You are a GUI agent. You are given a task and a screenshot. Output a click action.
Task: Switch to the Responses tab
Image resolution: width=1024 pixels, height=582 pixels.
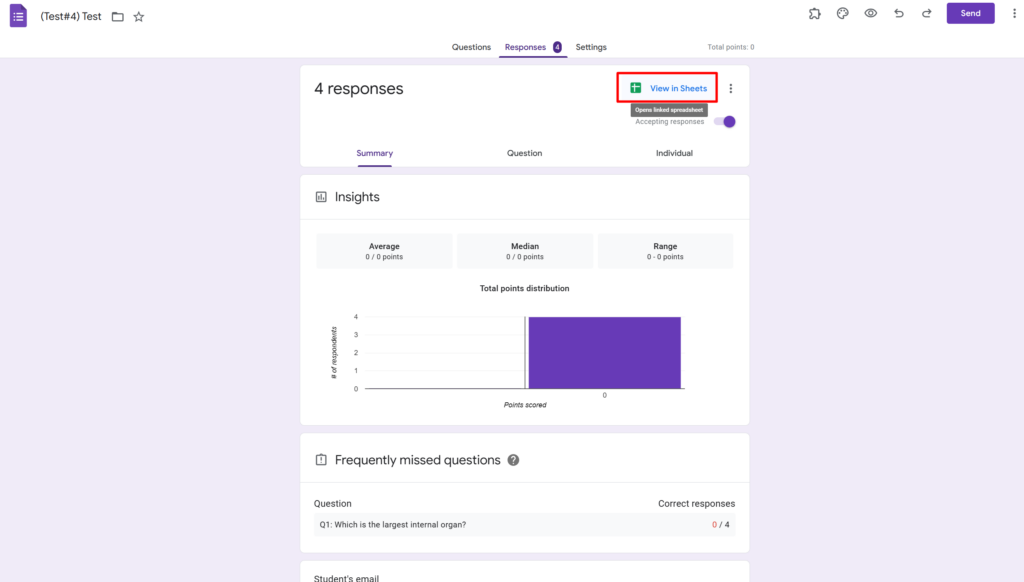525,47
